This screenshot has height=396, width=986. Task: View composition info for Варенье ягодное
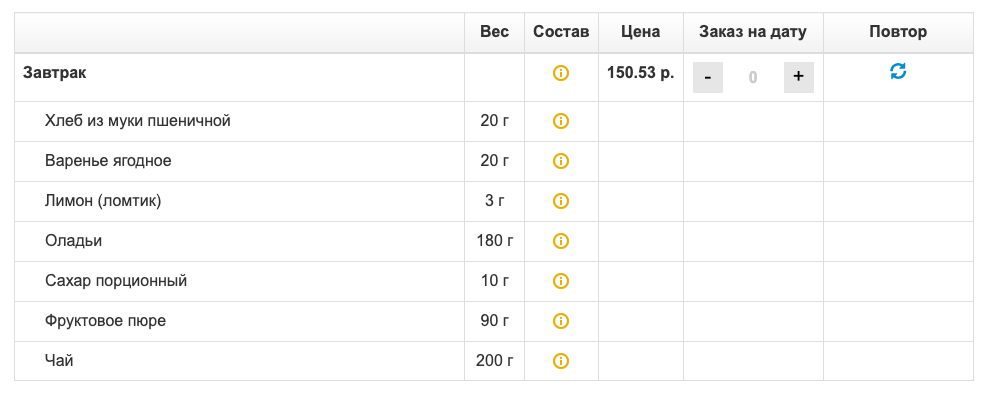click(x=560, y=161)
